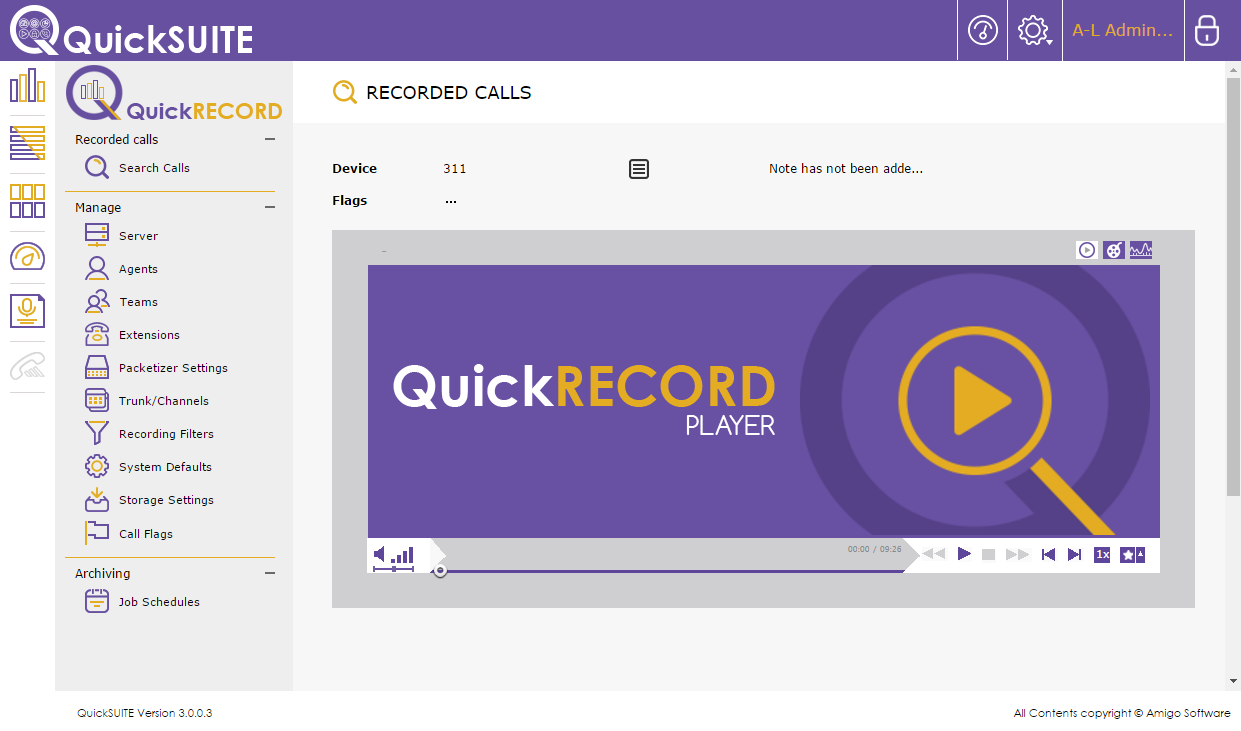This screenshot has height=731, width=1241.
Task: Change the 1x playback speed
Action: (x=1102, y=554)
